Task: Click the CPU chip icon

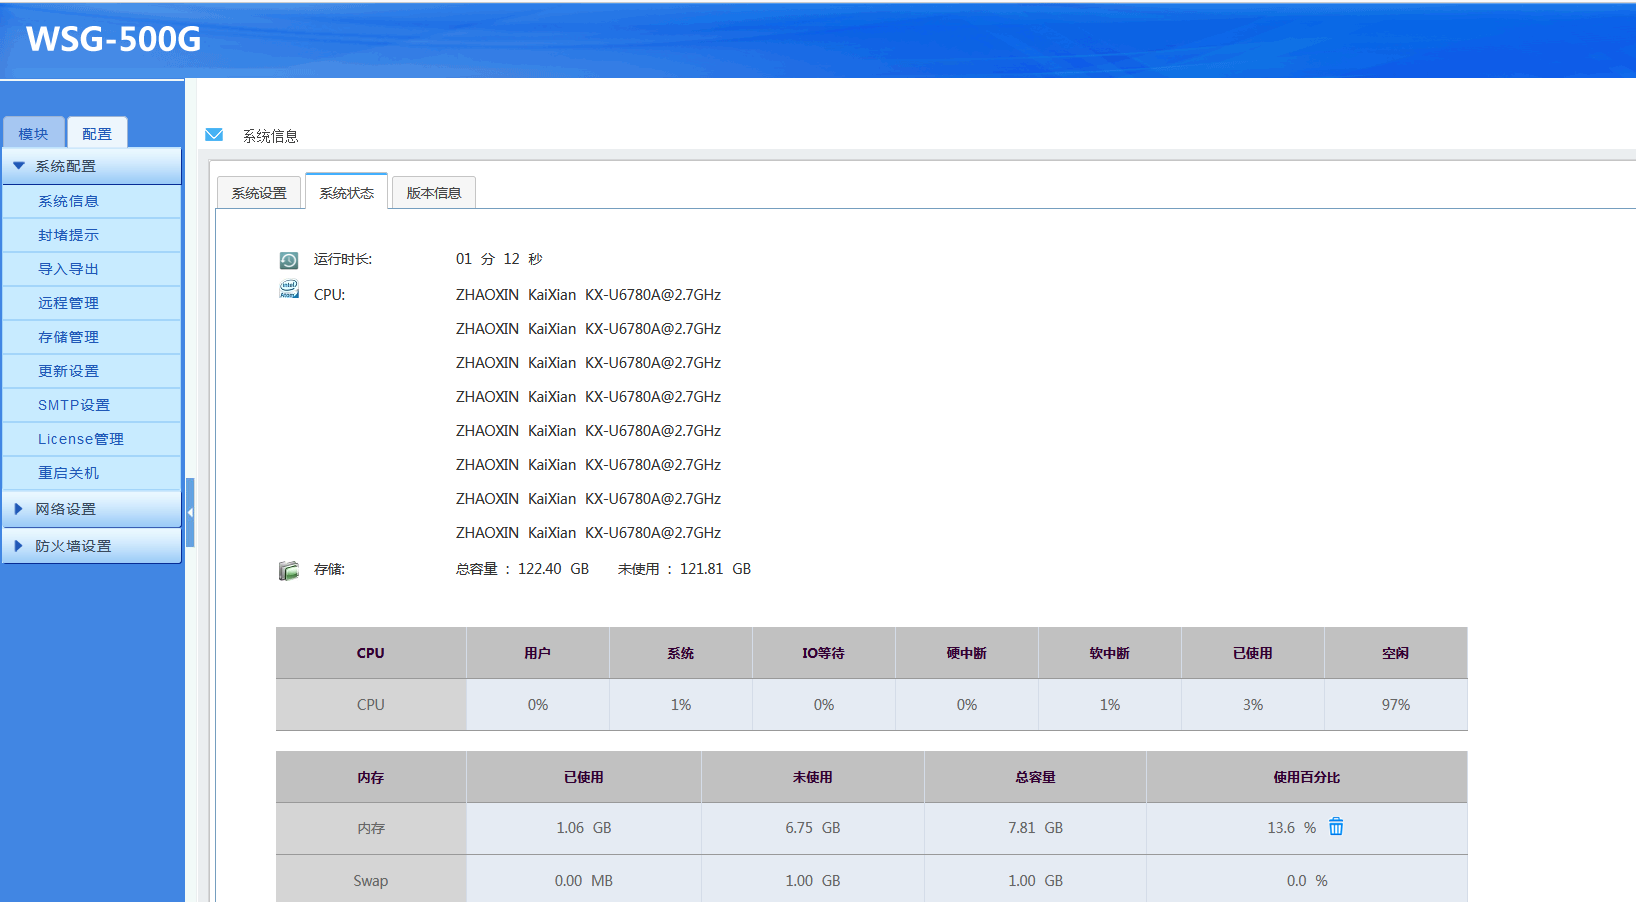Action: pos(289,291)
